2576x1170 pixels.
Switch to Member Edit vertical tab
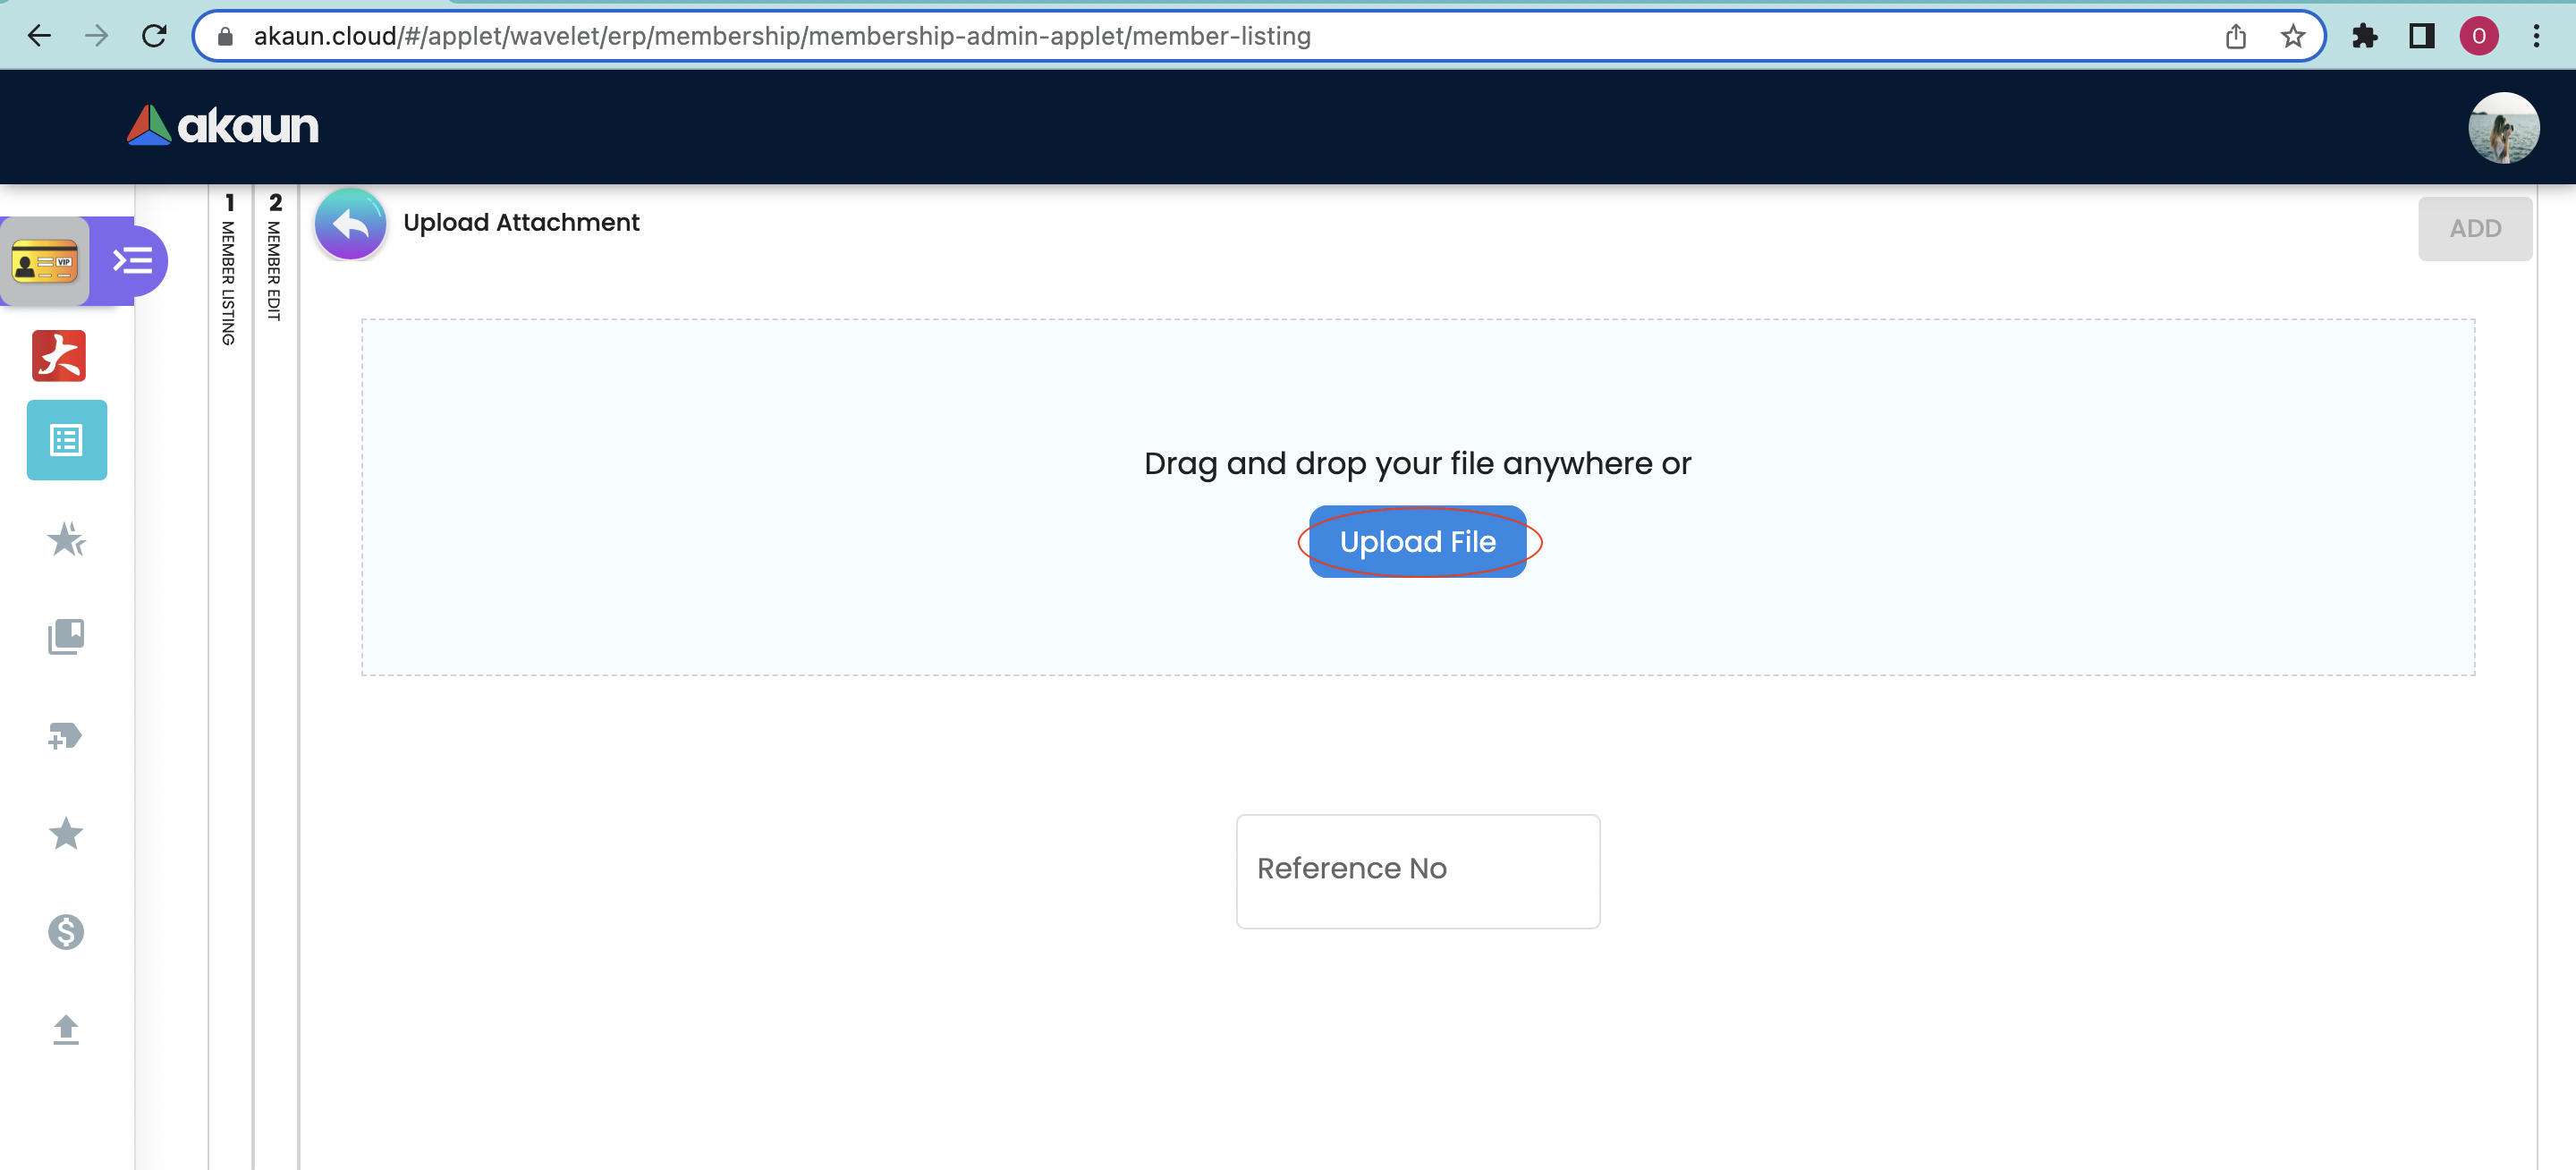[x=275, y=258]
